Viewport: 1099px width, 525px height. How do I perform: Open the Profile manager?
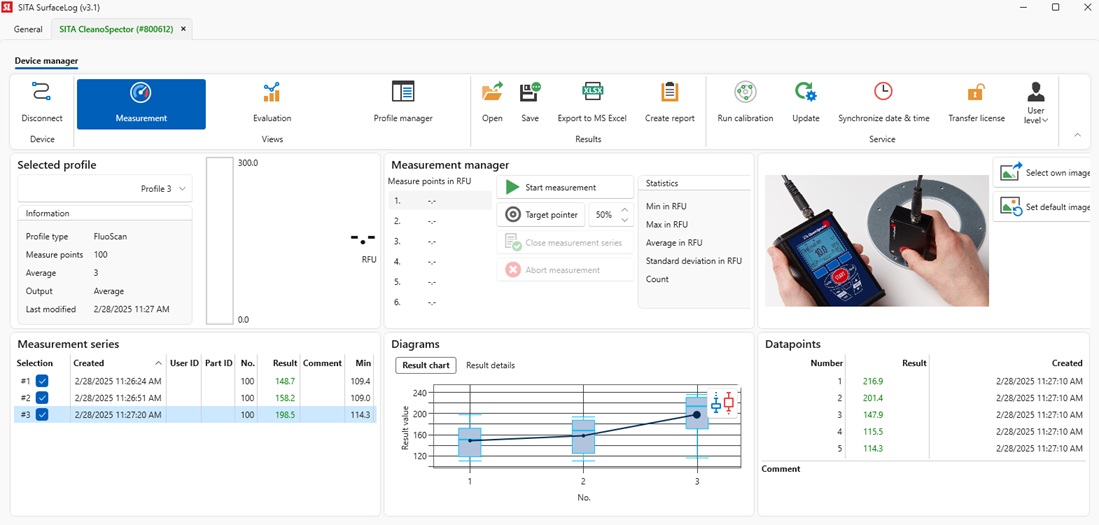pos(403,94)
